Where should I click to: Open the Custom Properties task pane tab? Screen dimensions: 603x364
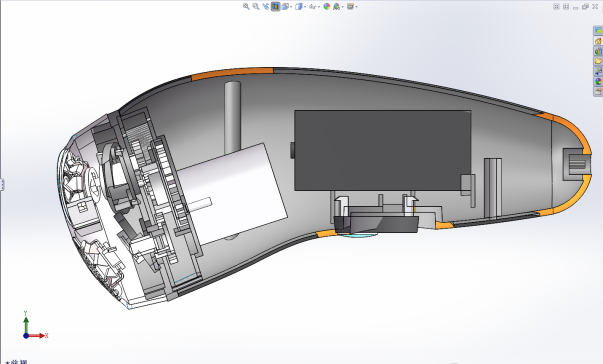[598, 91]
